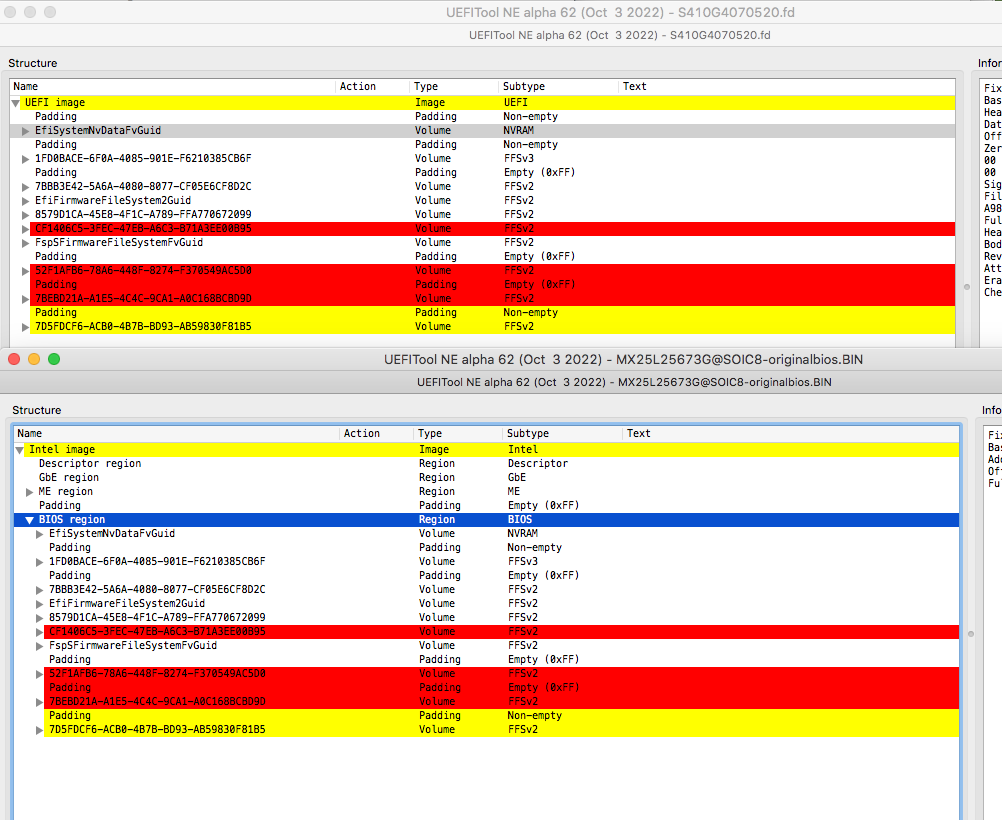Expand EfiSystemNvDataFvGuid in top window
This screenshot has height=820, width=1002.
(x=26, y=131)
